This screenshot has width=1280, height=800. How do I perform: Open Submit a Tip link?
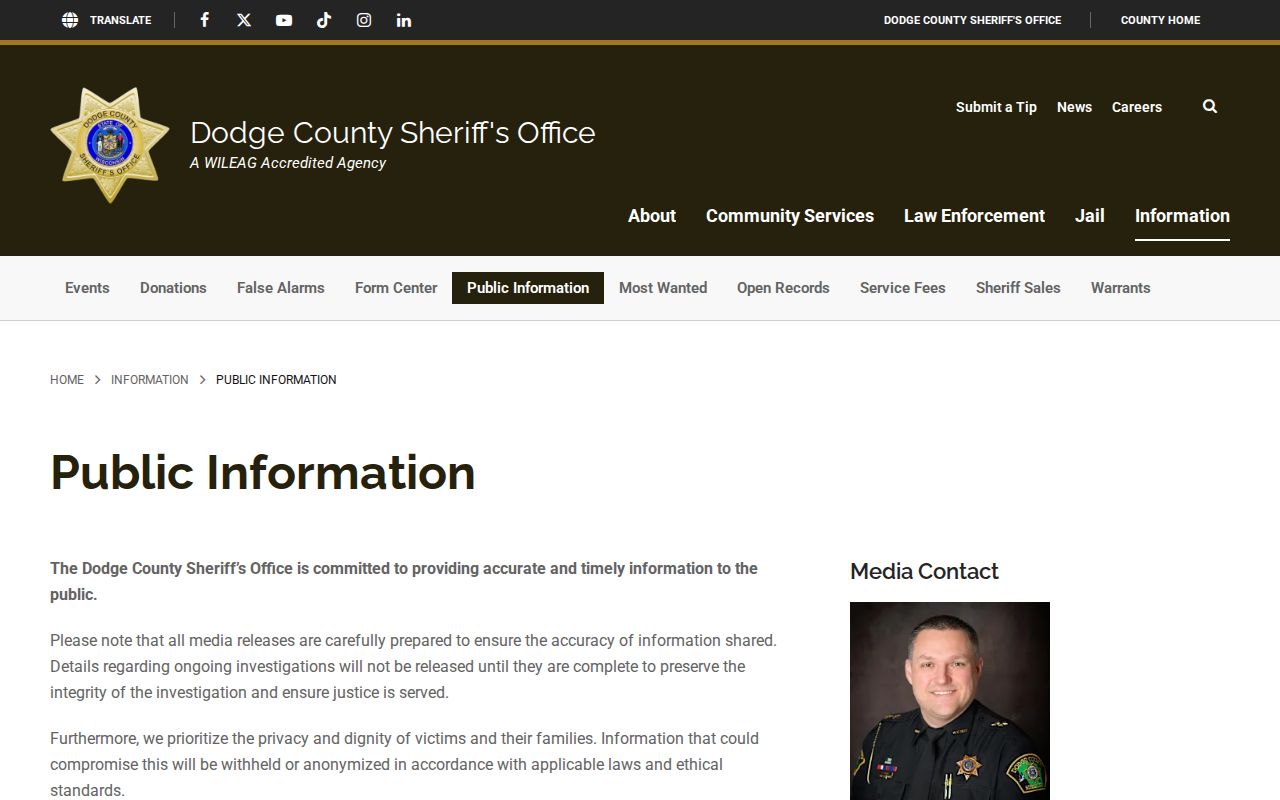[996, 107]
